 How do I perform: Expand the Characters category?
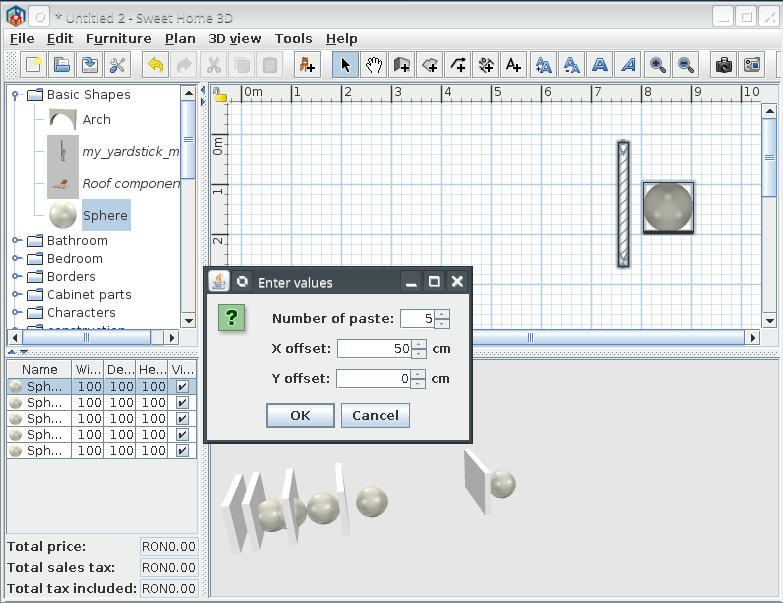16,312
